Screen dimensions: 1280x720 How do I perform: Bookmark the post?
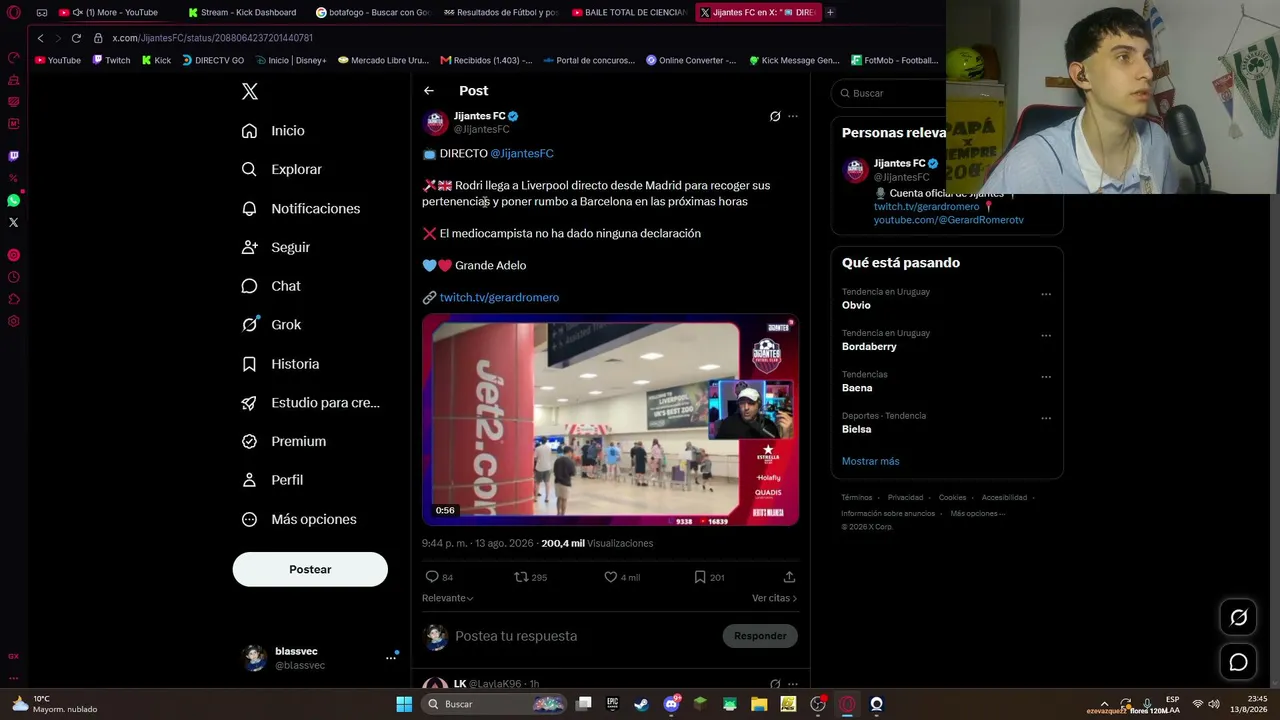[700, 577]
